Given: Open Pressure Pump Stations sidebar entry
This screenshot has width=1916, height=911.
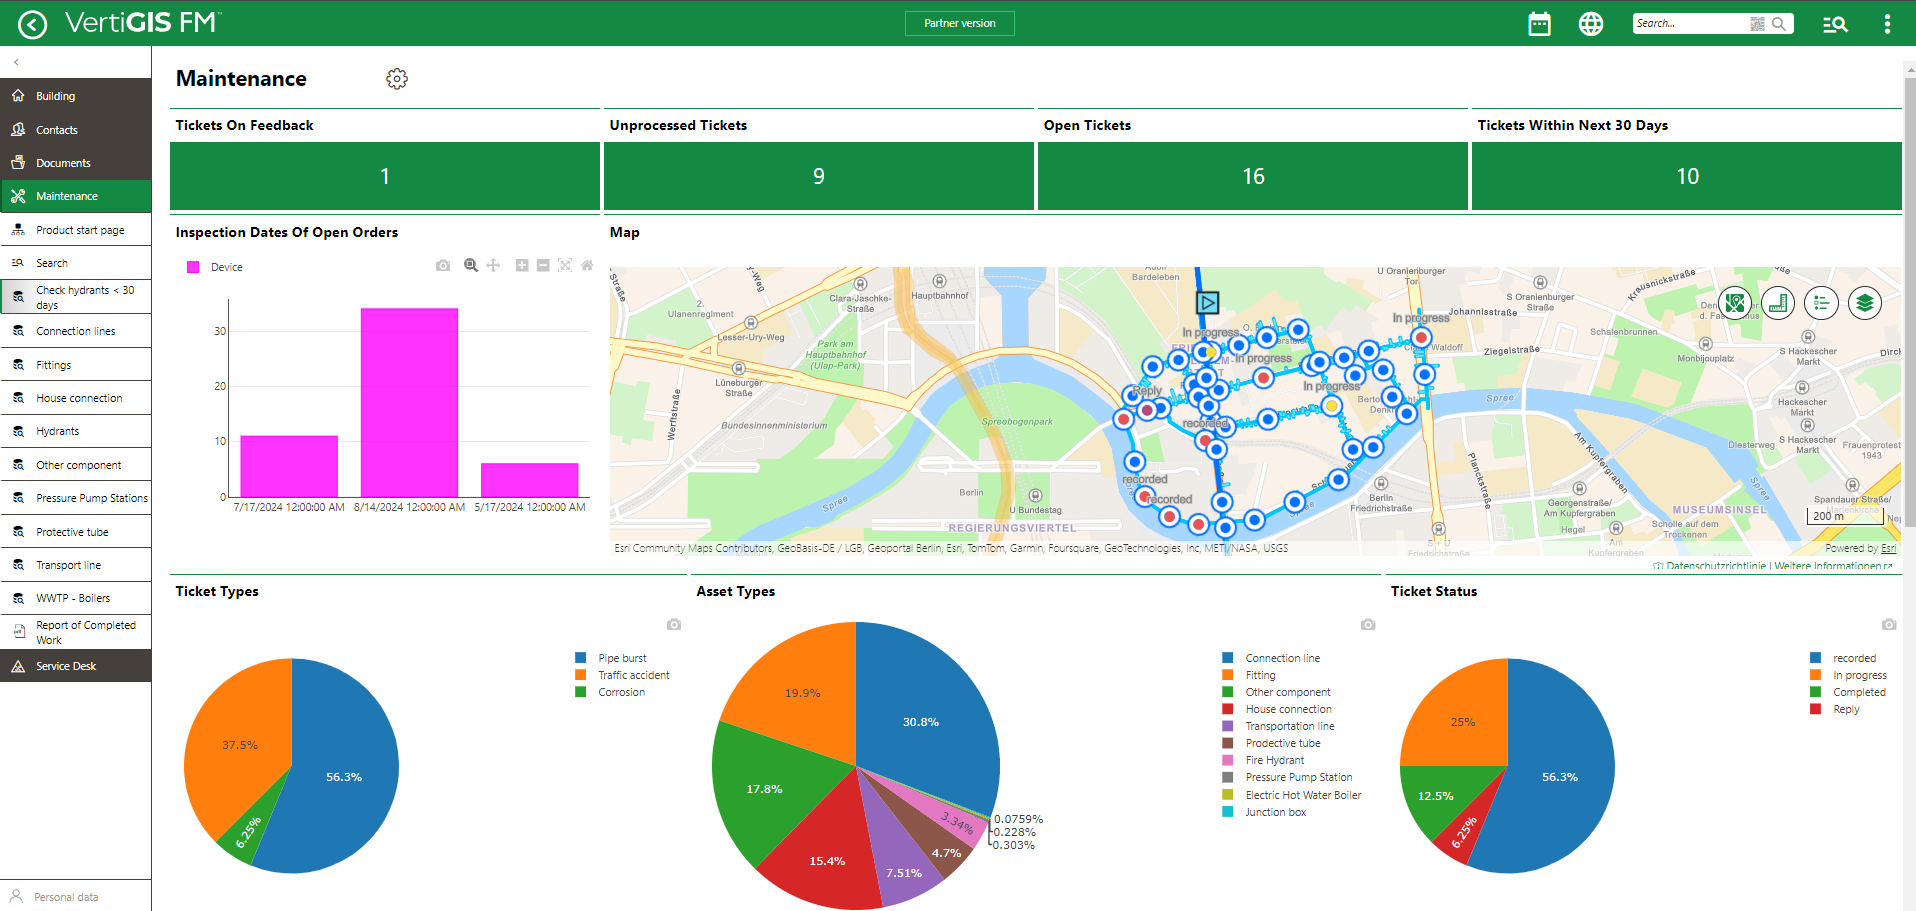Looking at the screenshot, I should [76, 498].
